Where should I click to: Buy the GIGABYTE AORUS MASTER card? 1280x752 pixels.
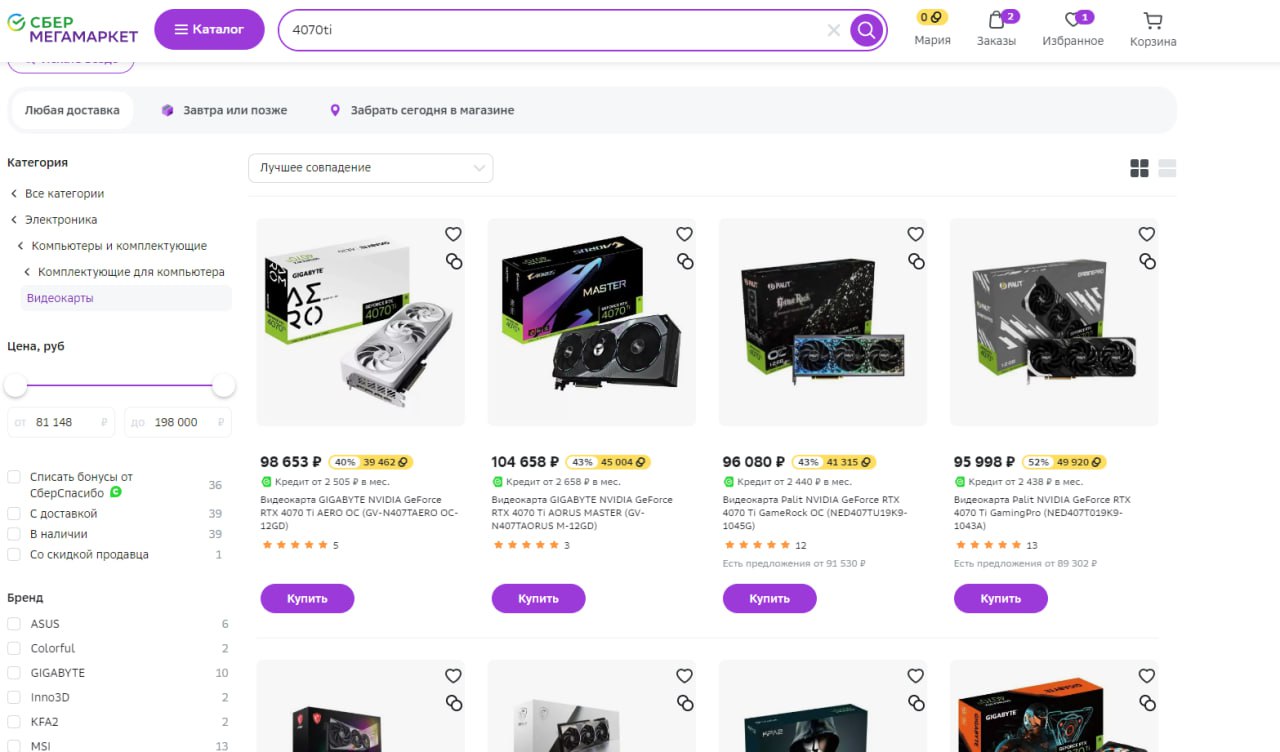[x=538, y=599]
